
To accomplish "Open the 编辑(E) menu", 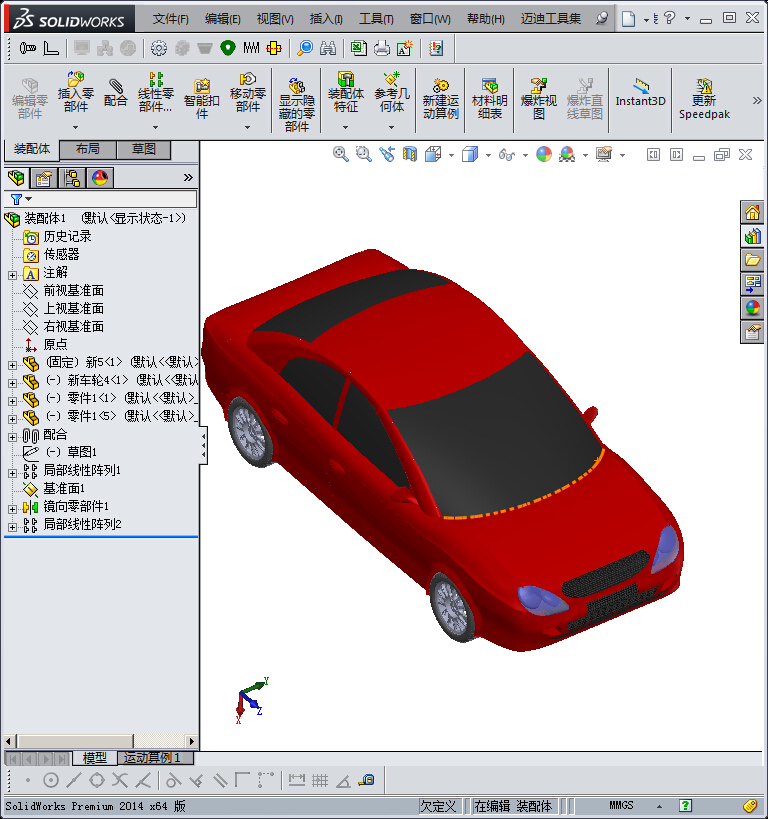I will [x=223, y=19].
